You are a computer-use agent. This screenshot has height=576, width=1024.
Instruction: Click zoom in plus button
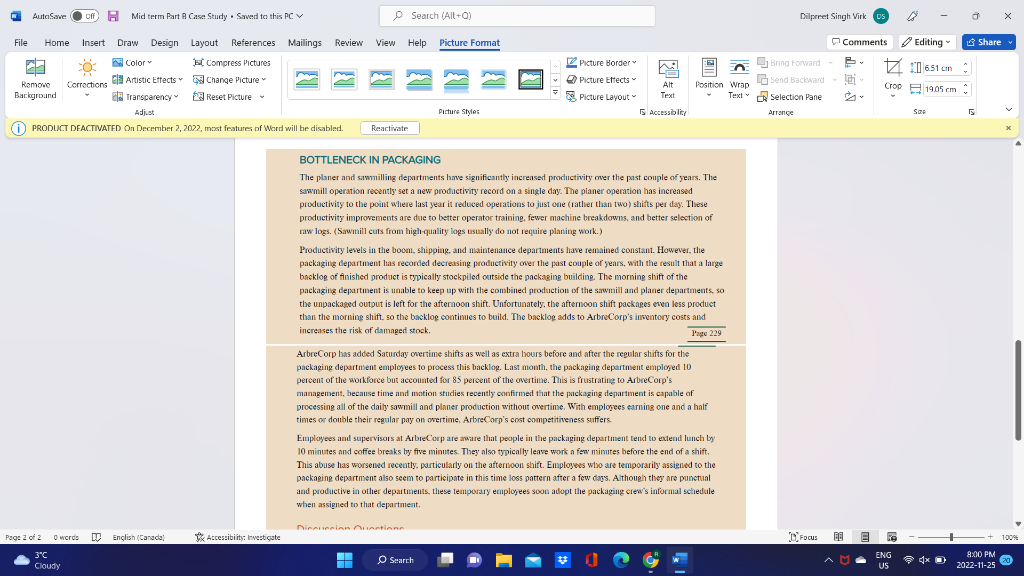point(990,537)
